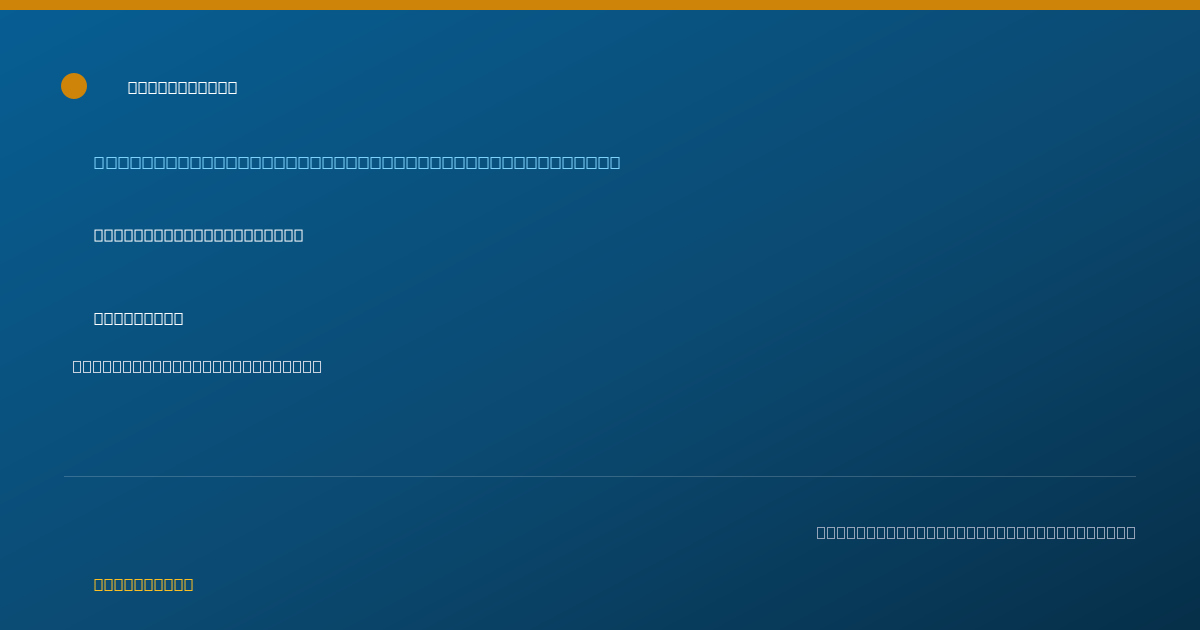Click the white paragraph line under the short heading

tap(197, 366)
